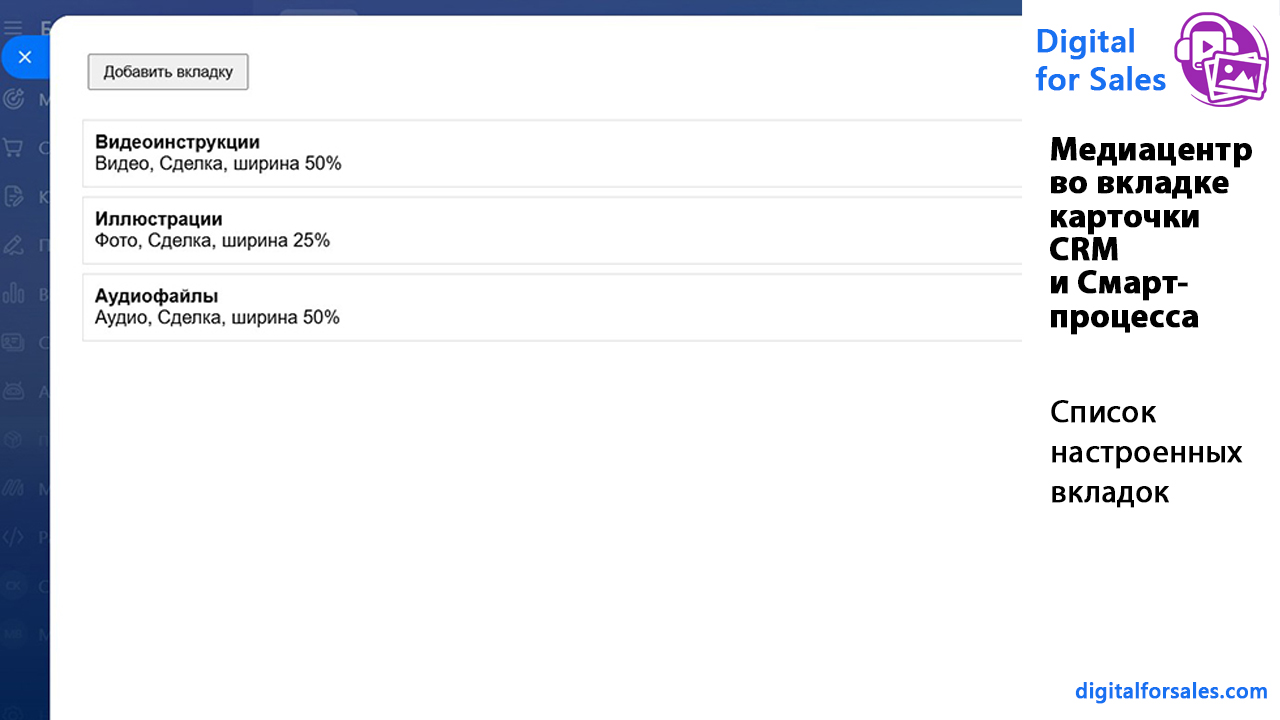Open the Видеоинструкции tab entry
Viewport: 1280px width, 720px height.
coord(177,143)
